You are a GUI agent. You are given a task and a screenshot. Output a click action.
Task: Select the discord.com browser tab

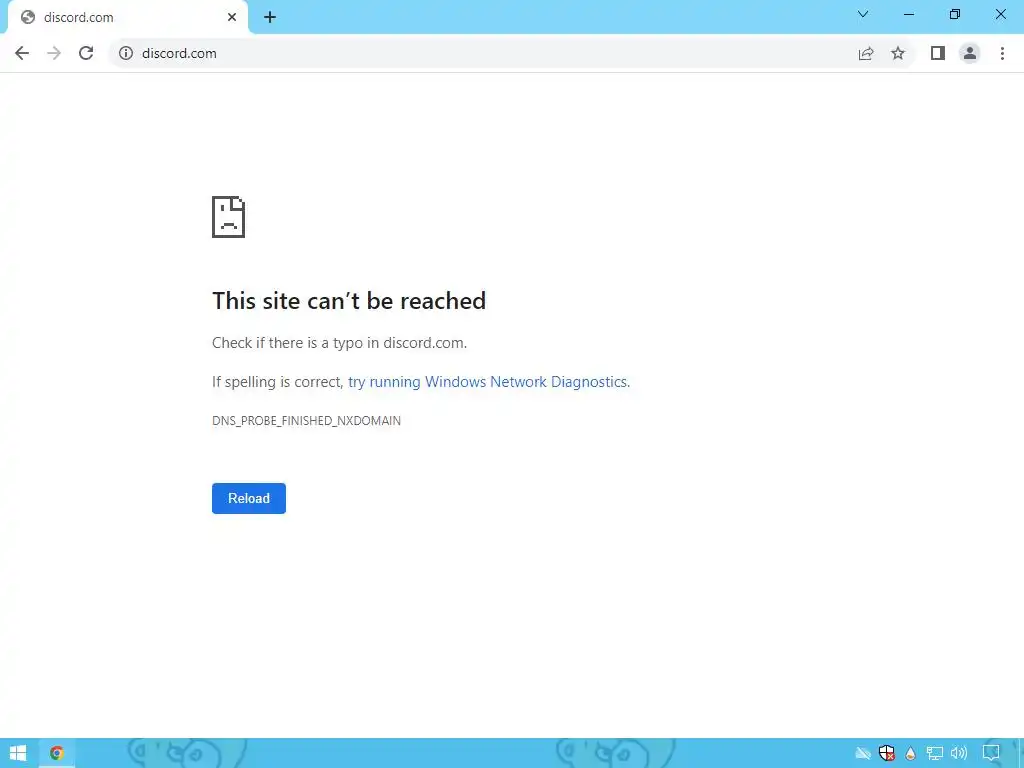pyautogui.click(x=128, y=18)
